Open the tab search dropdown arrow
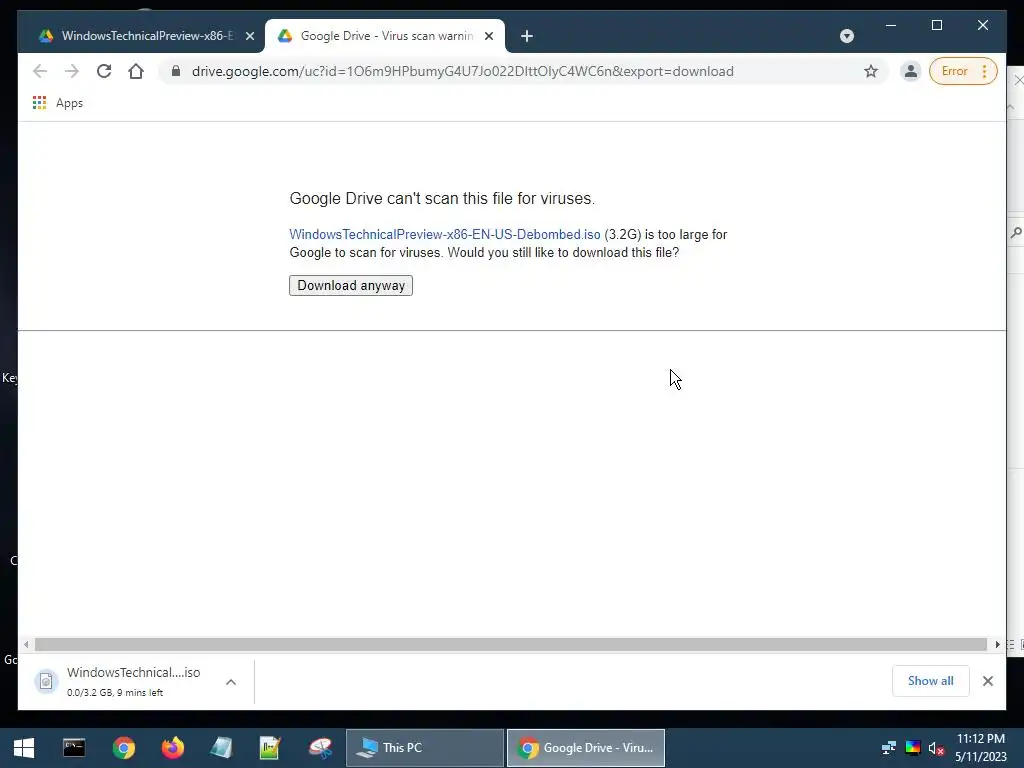 [847, 36]
